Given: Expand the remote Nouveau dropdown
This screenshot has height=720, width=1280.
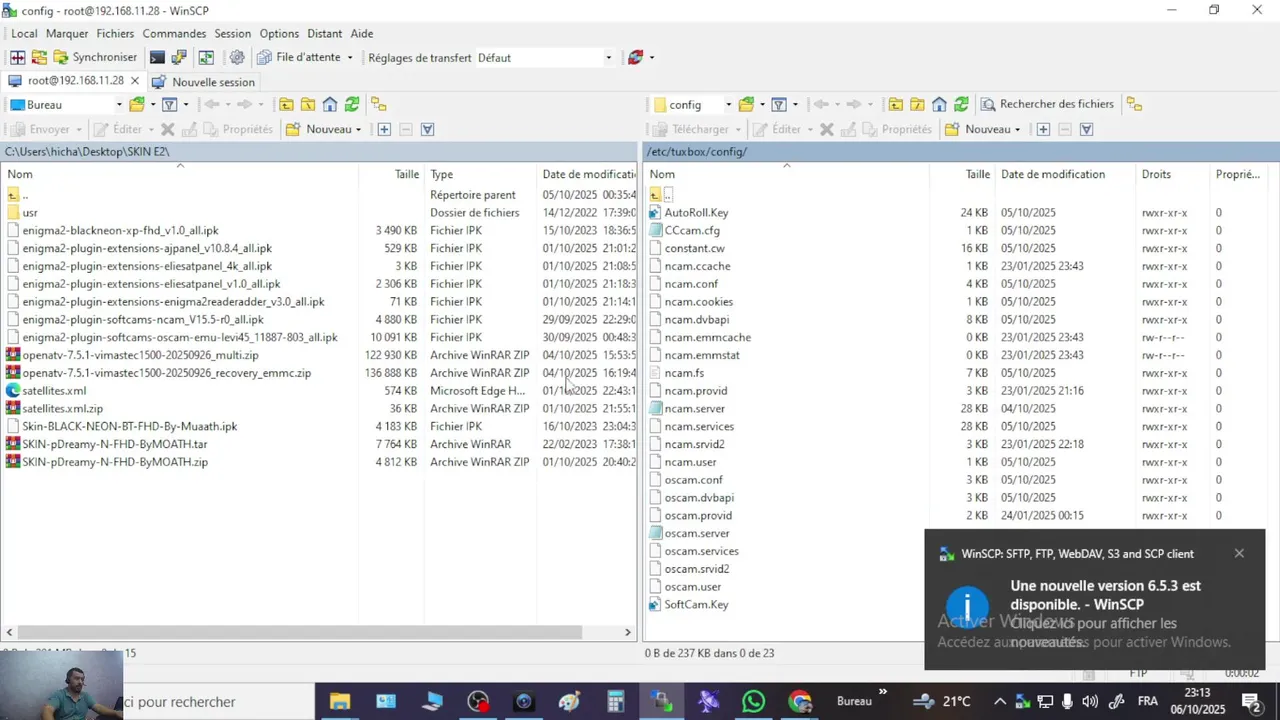Looking at the screenshot, I should pos(1017,129).
